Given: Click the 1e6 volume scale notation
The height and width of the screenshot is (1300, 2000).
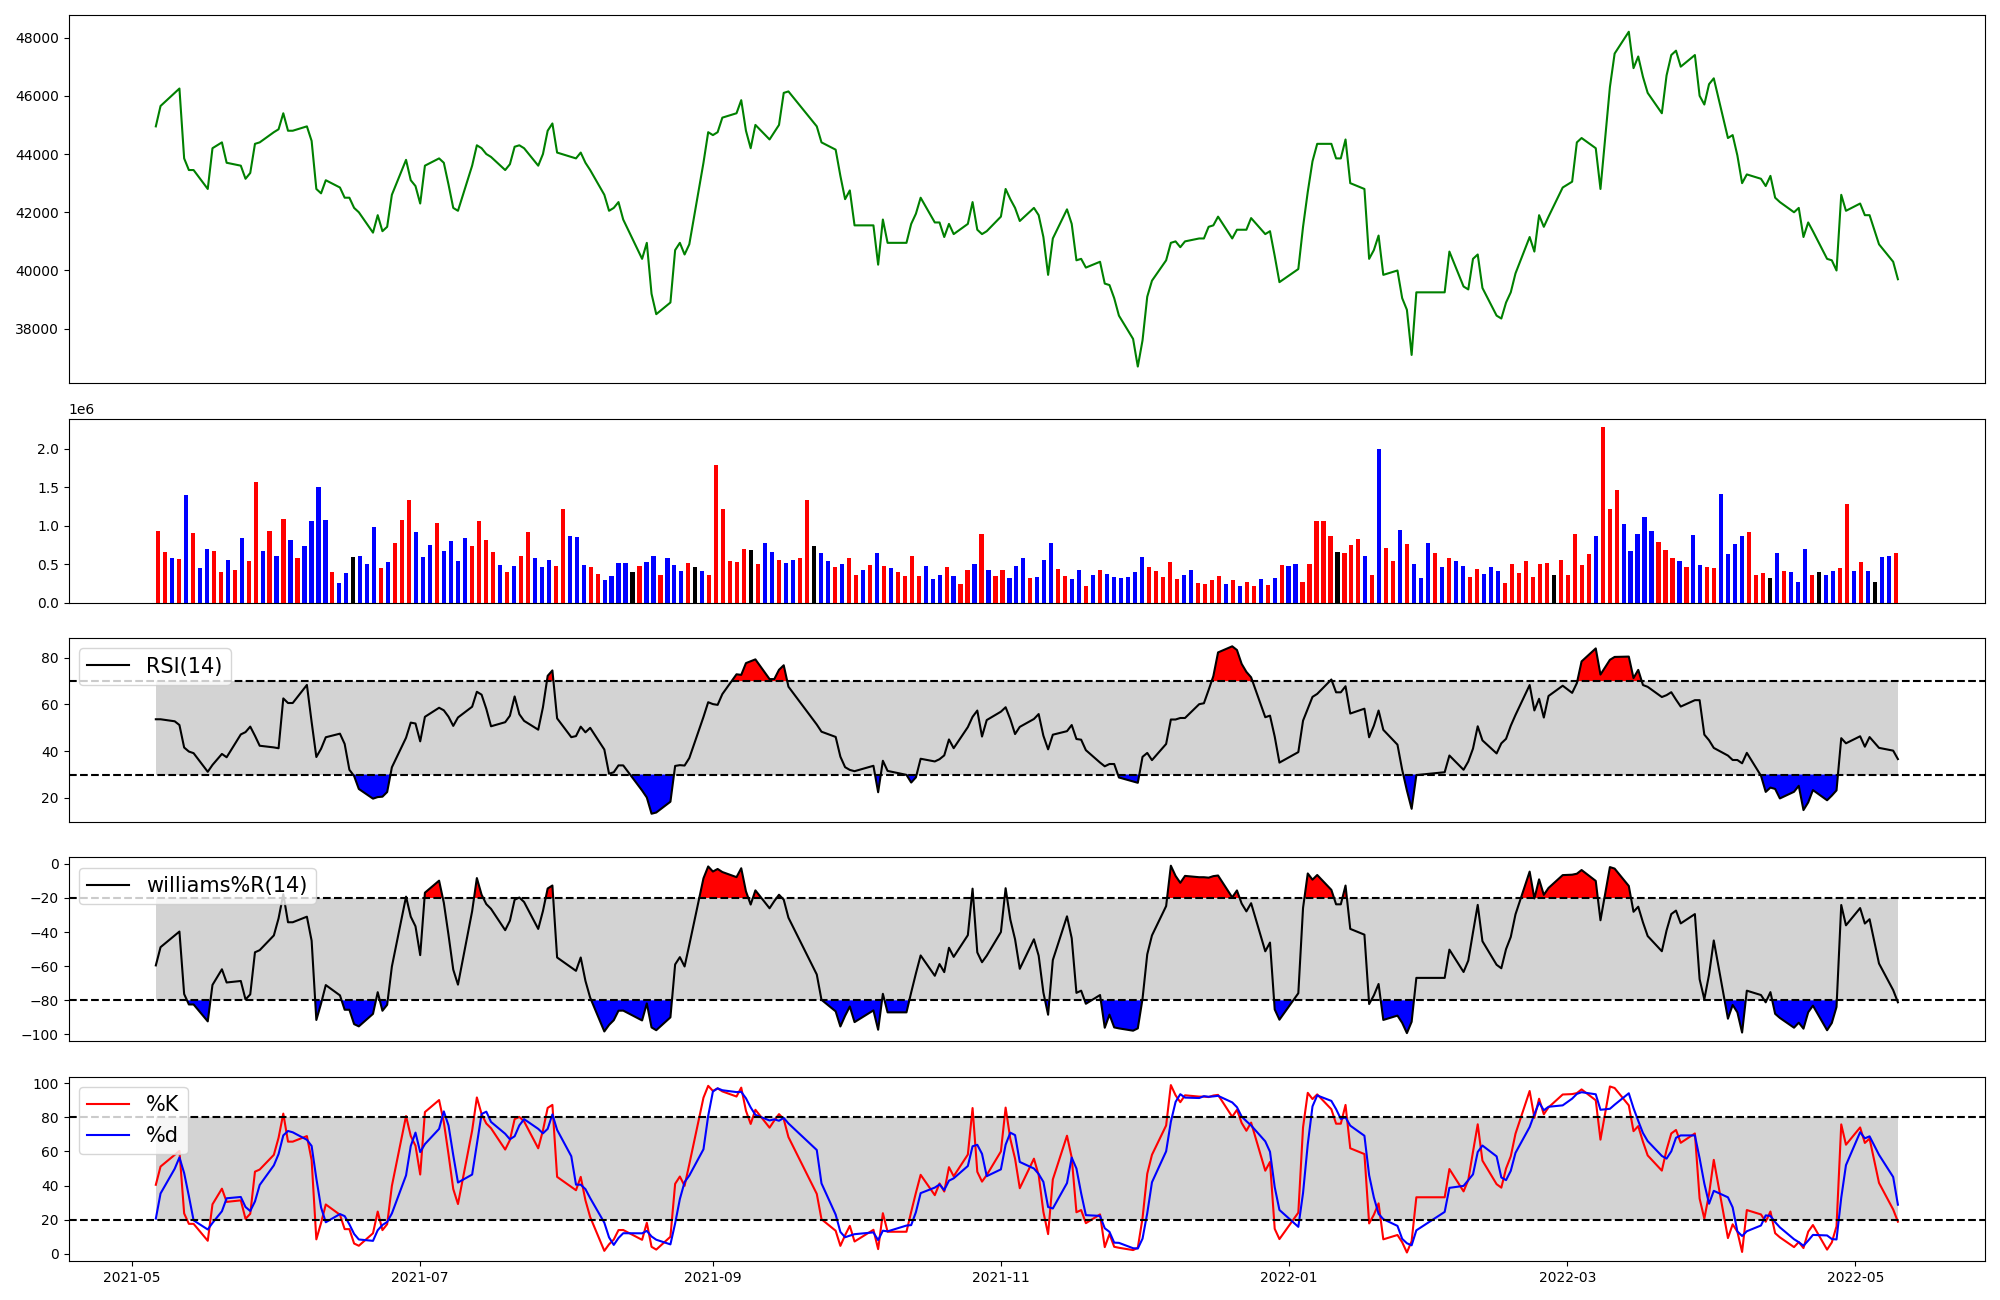Looking at the screenshot, I should pos(81,410).
